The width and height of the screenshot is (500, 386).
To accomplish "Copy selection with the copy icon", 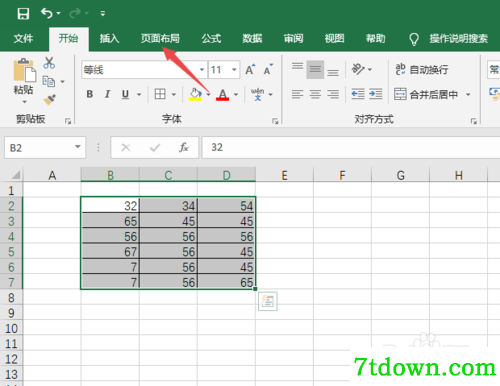I will click(49, 81).
